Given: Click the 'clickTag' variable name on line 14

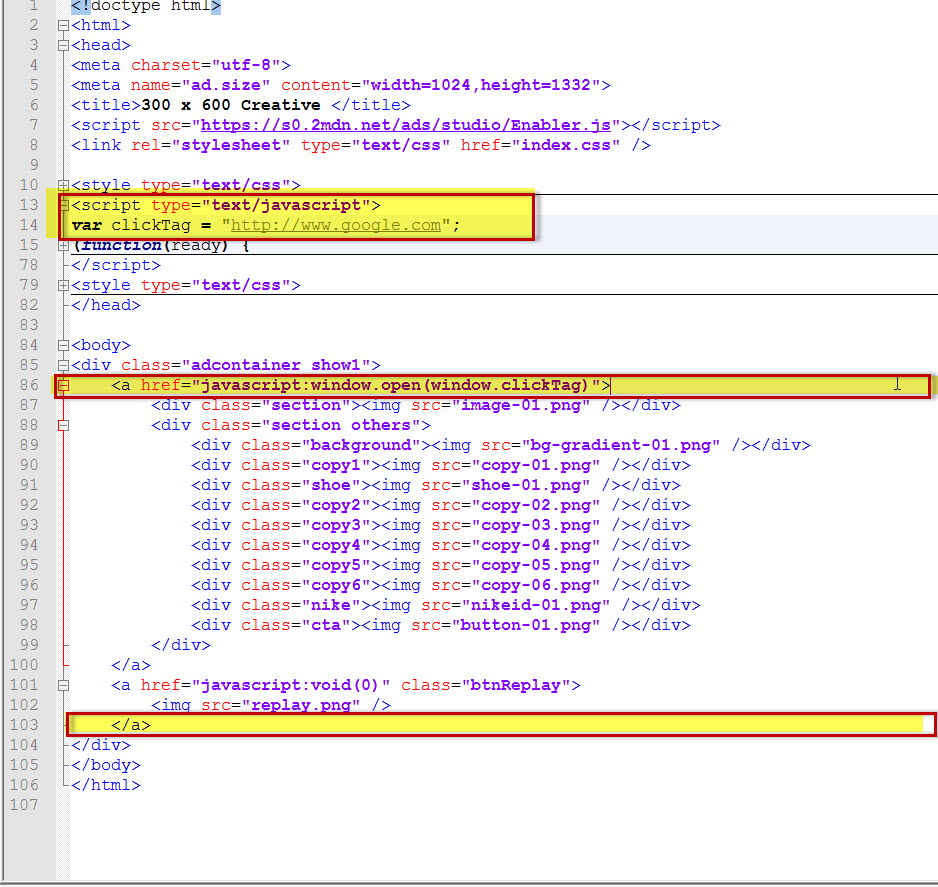Looking at the screenshot, I should coord(151,225).
